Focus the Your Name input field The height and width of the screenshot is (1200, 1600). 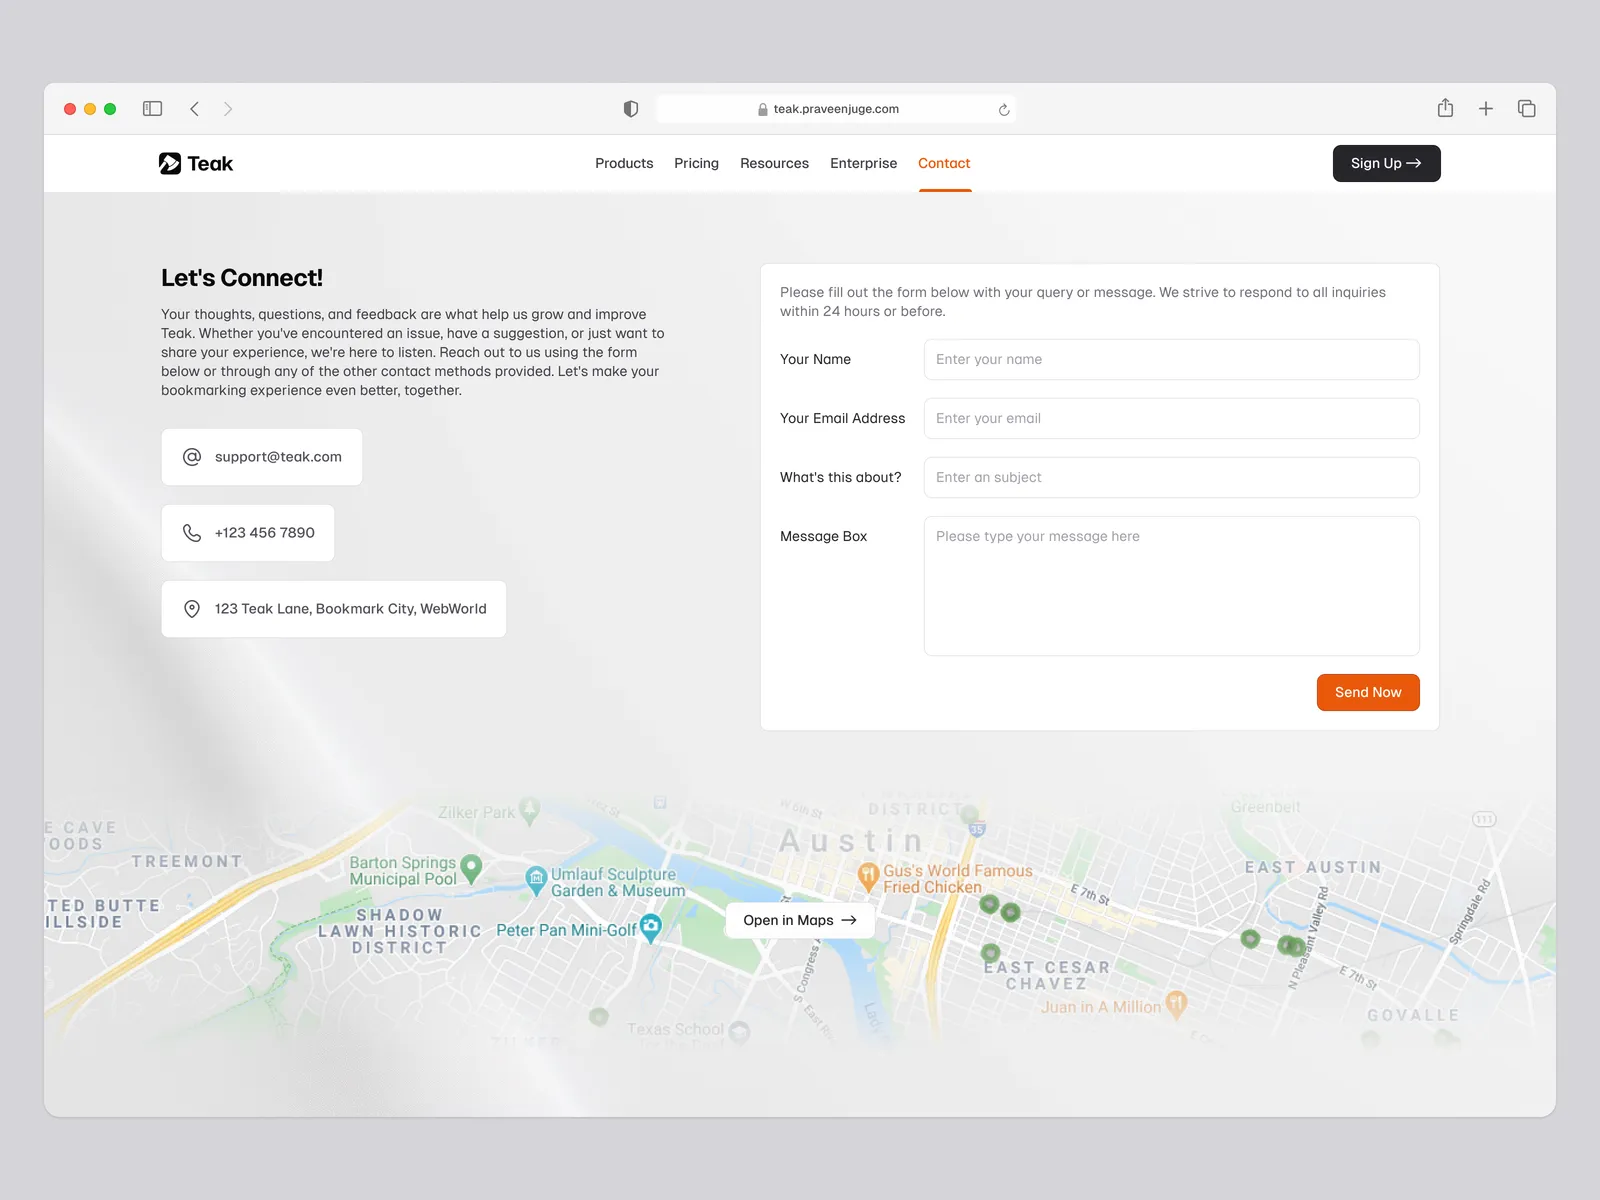click(1171, 359)
